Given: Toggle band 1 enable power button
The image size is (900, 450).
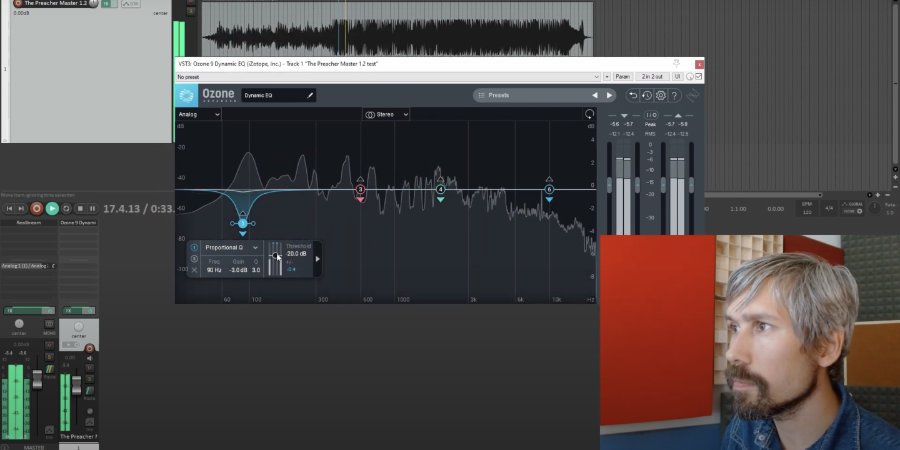Looking at the screenshot, I should (194, 247).
